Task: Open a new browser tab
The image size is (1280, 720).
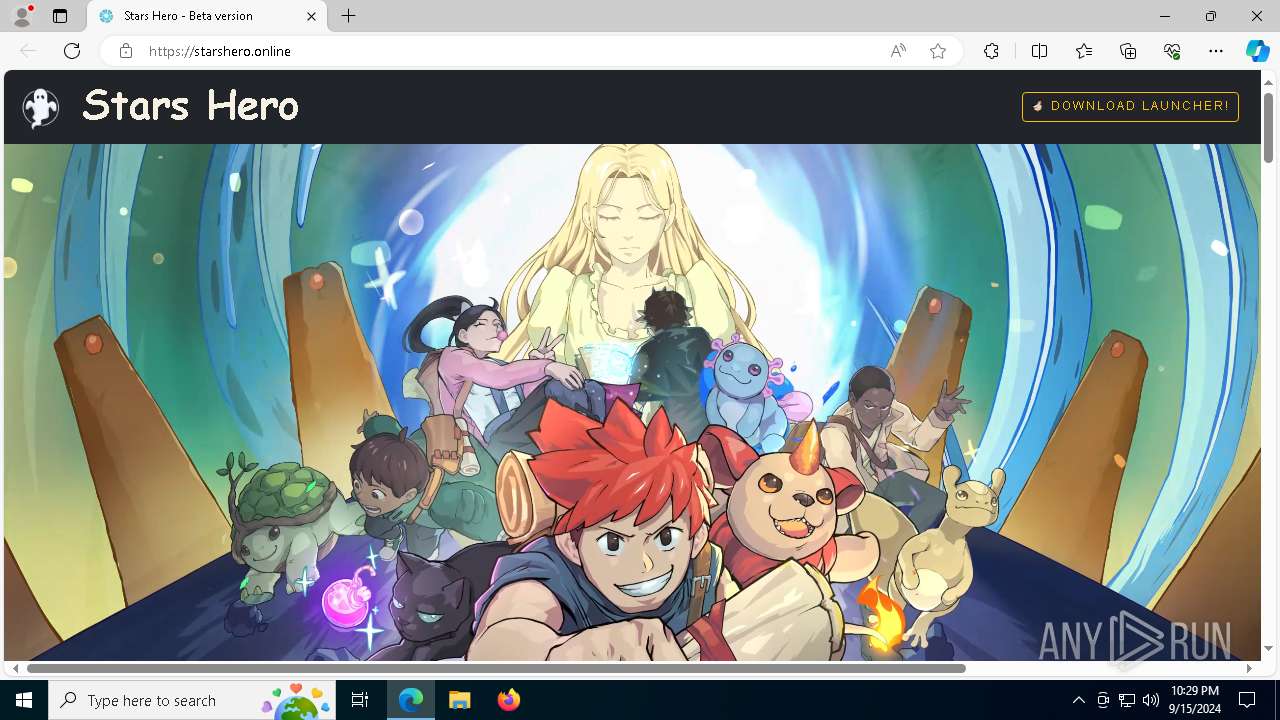Action: [348, 16]
